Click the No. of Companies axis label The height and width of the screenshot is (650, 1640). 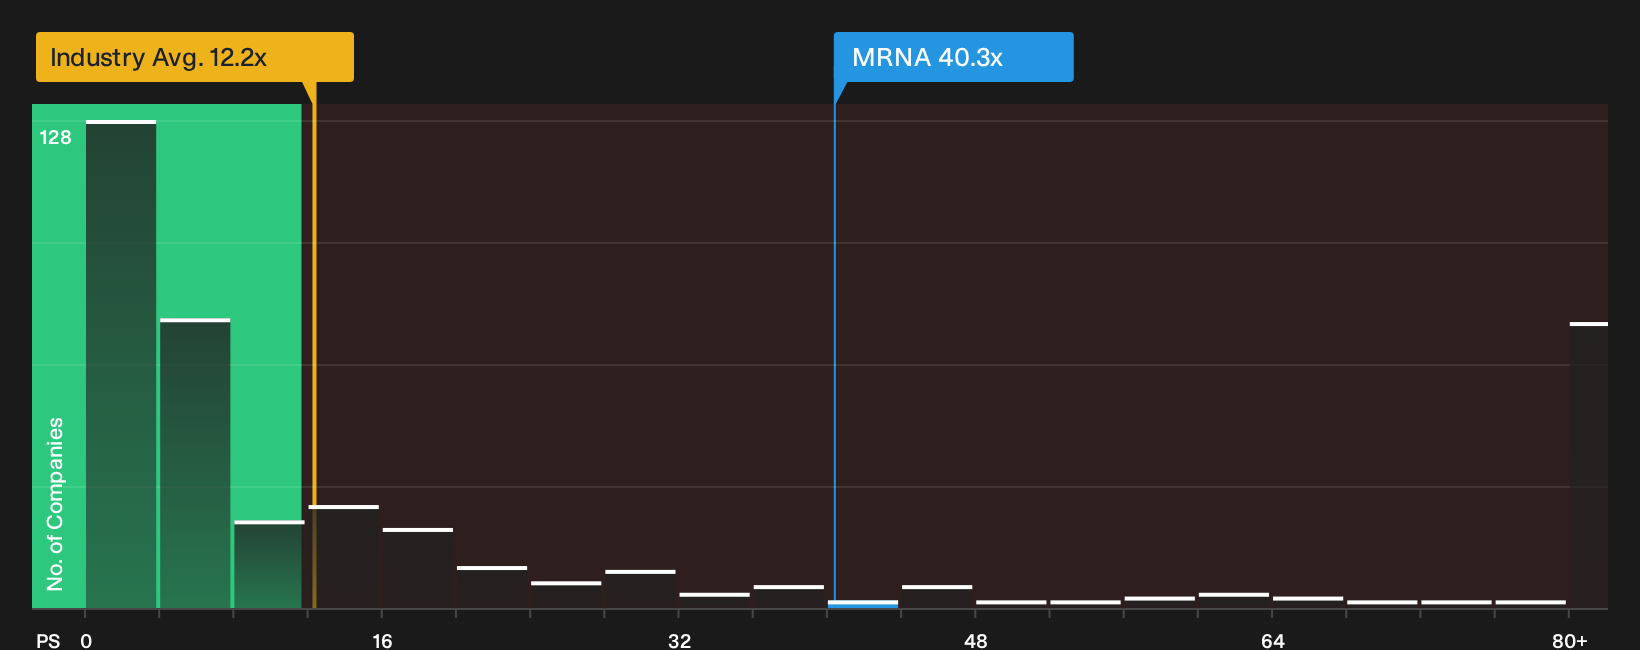tap(55, 503)
